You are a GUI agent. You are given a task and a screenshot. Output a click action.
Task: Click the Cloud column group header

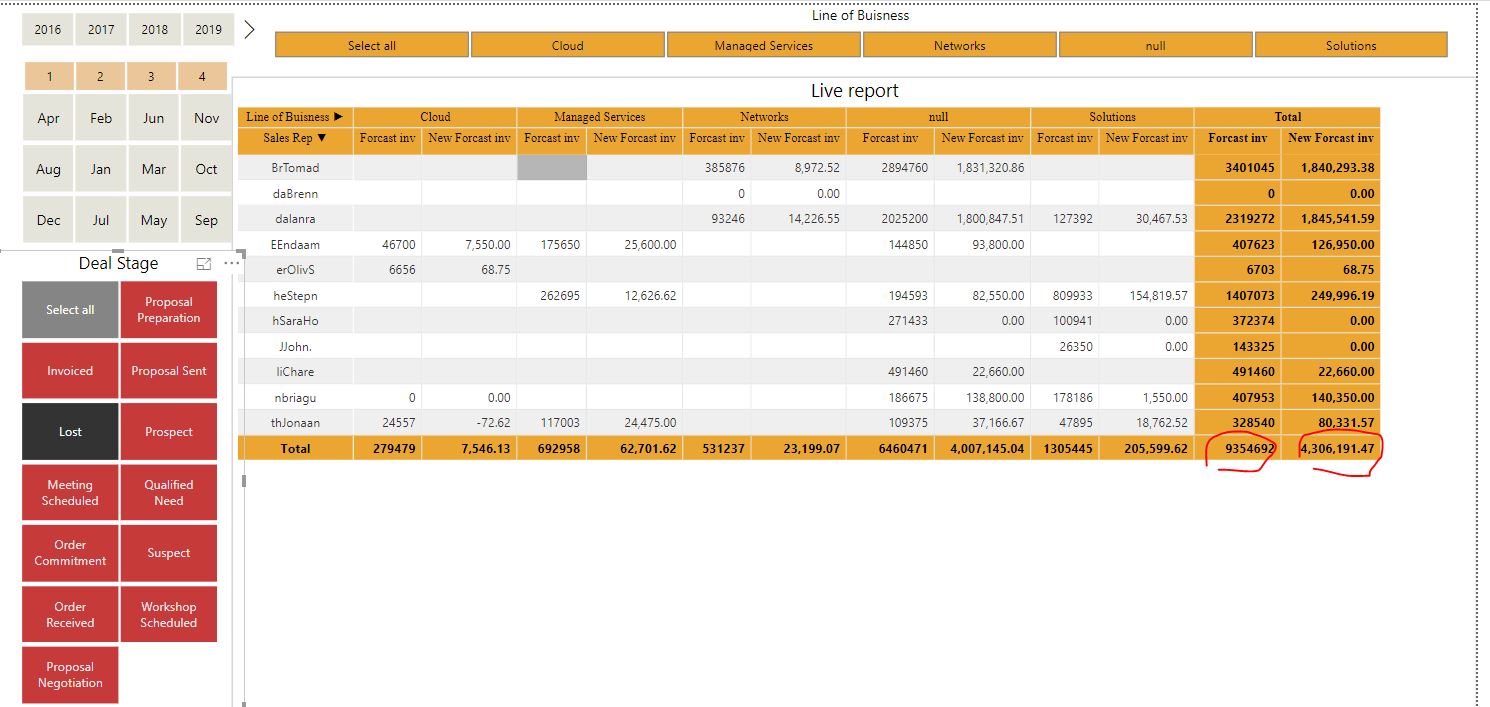[435, 117]
